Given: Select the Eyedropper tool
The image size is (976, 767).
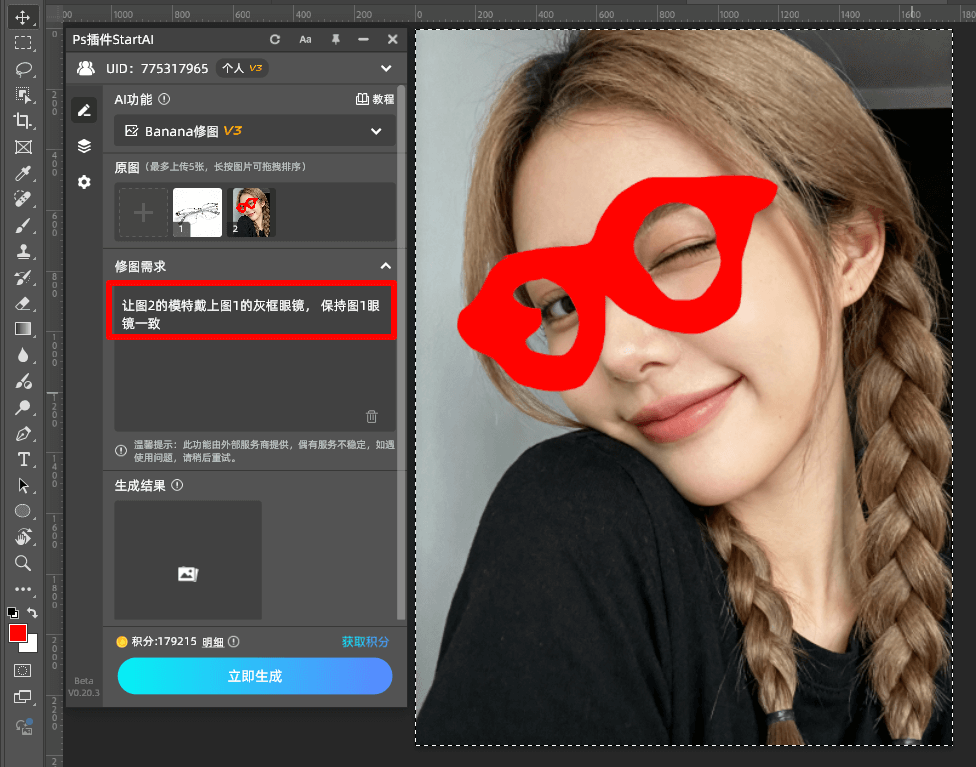Looking at the screenshot, I should (x=24, y=173).
